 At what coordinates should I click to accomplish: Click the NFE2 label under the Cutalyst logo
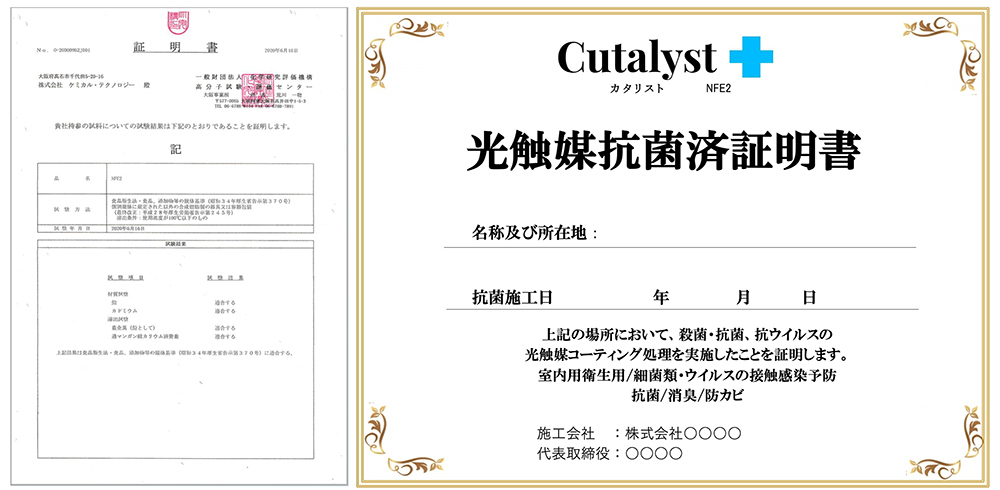coord(719,88)
